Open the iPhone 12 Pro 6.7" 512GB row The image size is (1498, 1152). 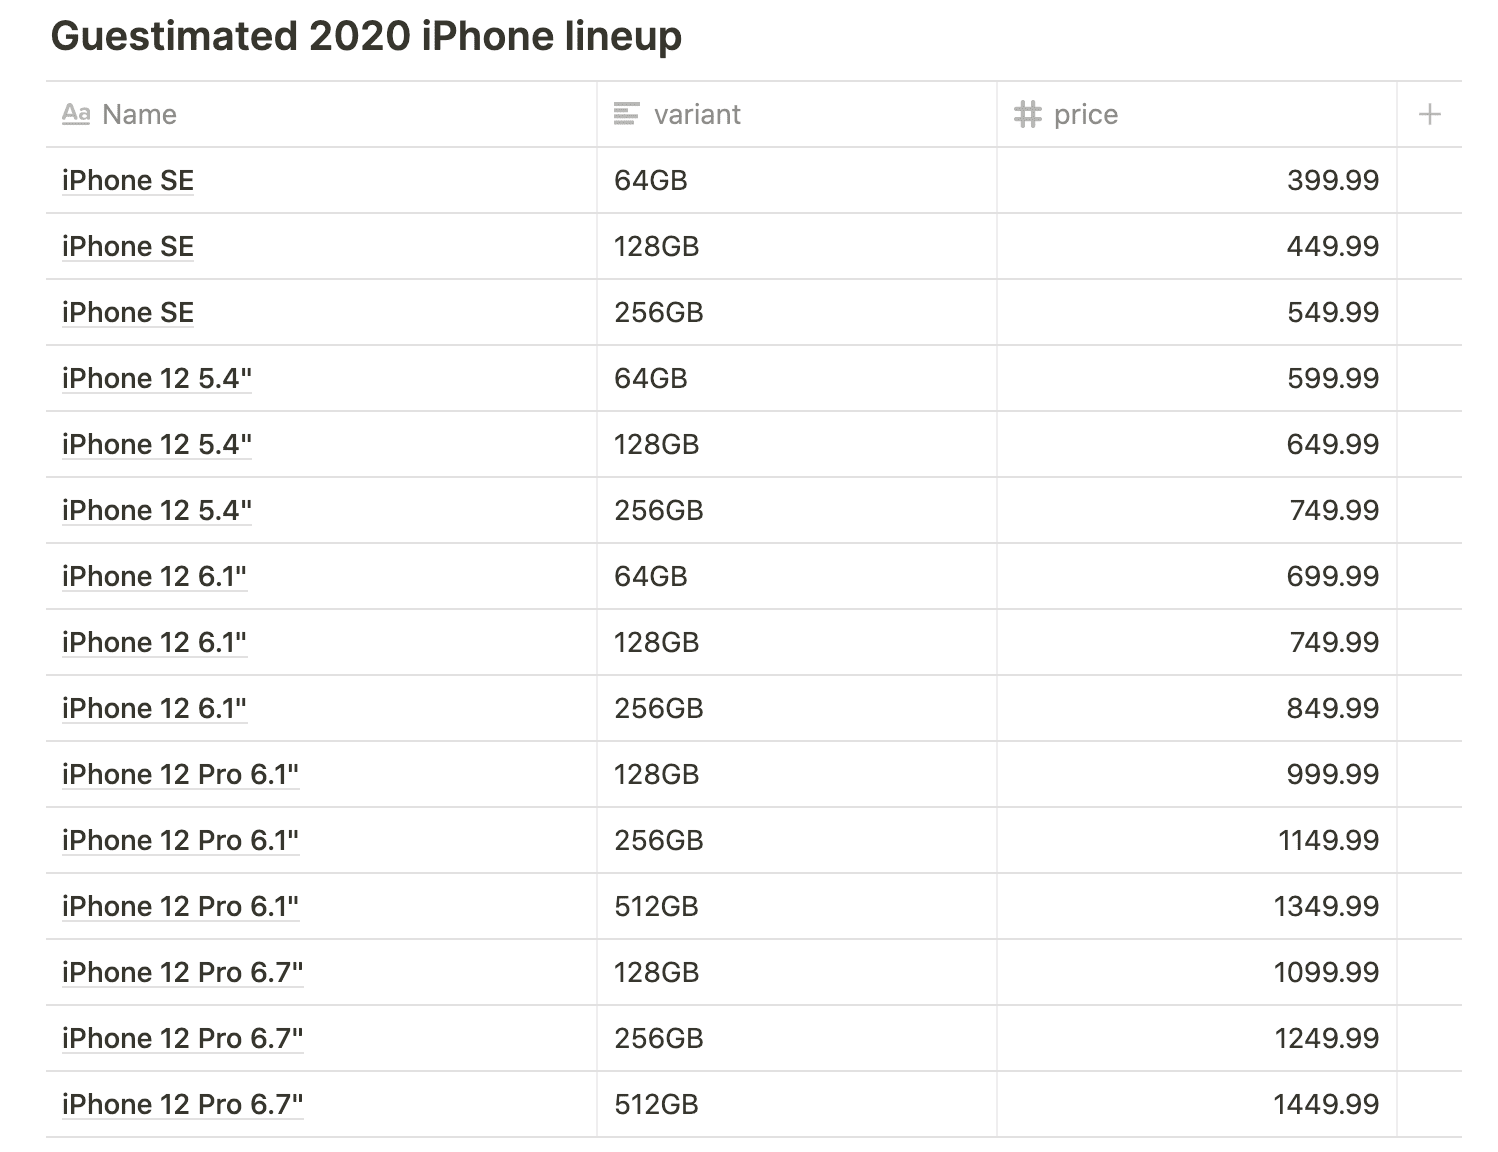(x=182, y=1104)
